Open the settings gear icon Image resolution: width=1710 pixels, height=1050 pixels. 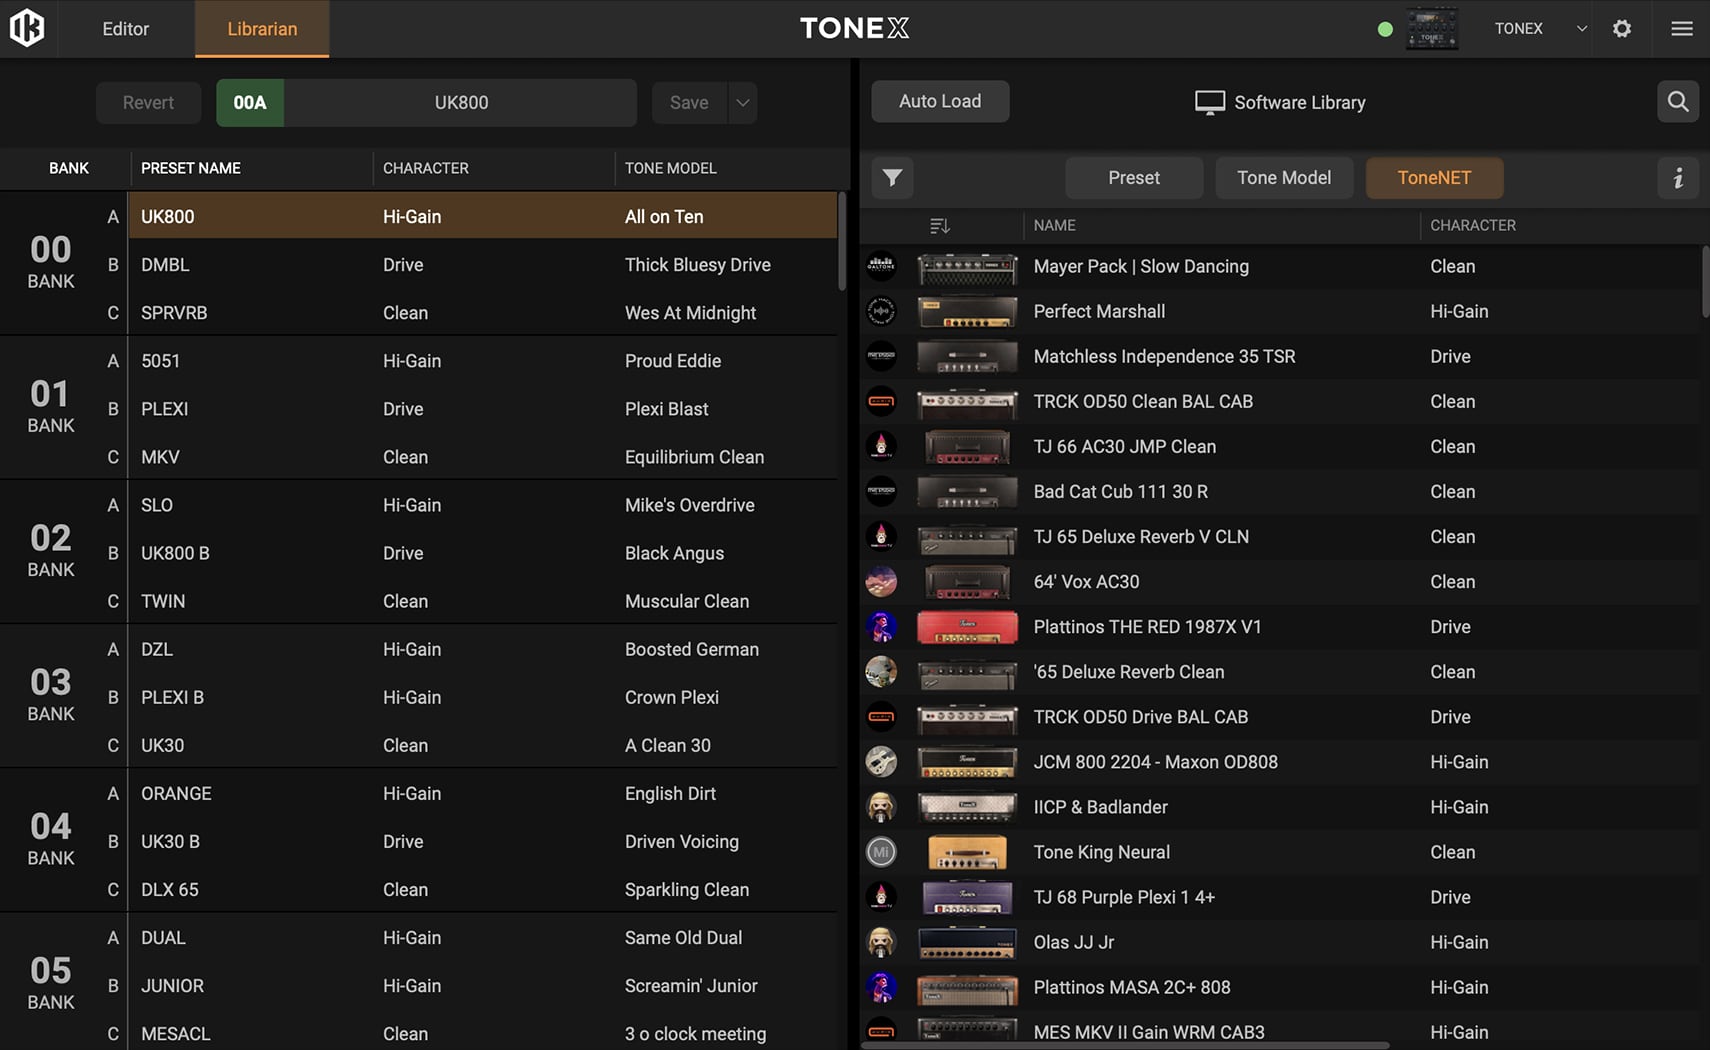1622,29
